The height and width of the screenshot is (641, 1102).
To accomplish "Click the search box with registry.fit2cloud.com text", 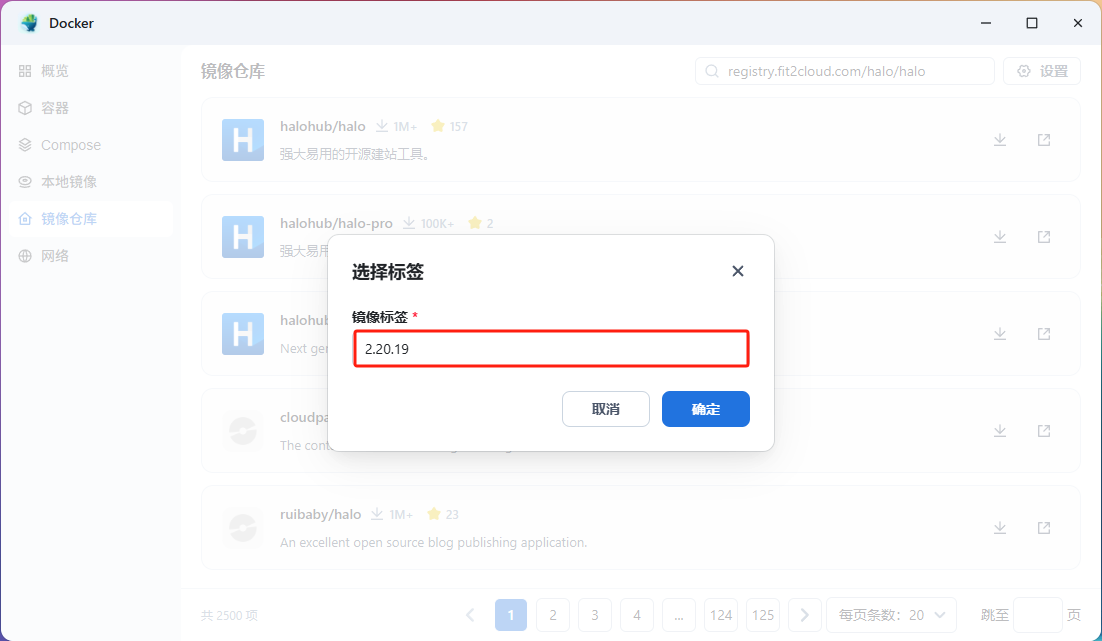I will (845, 71).
